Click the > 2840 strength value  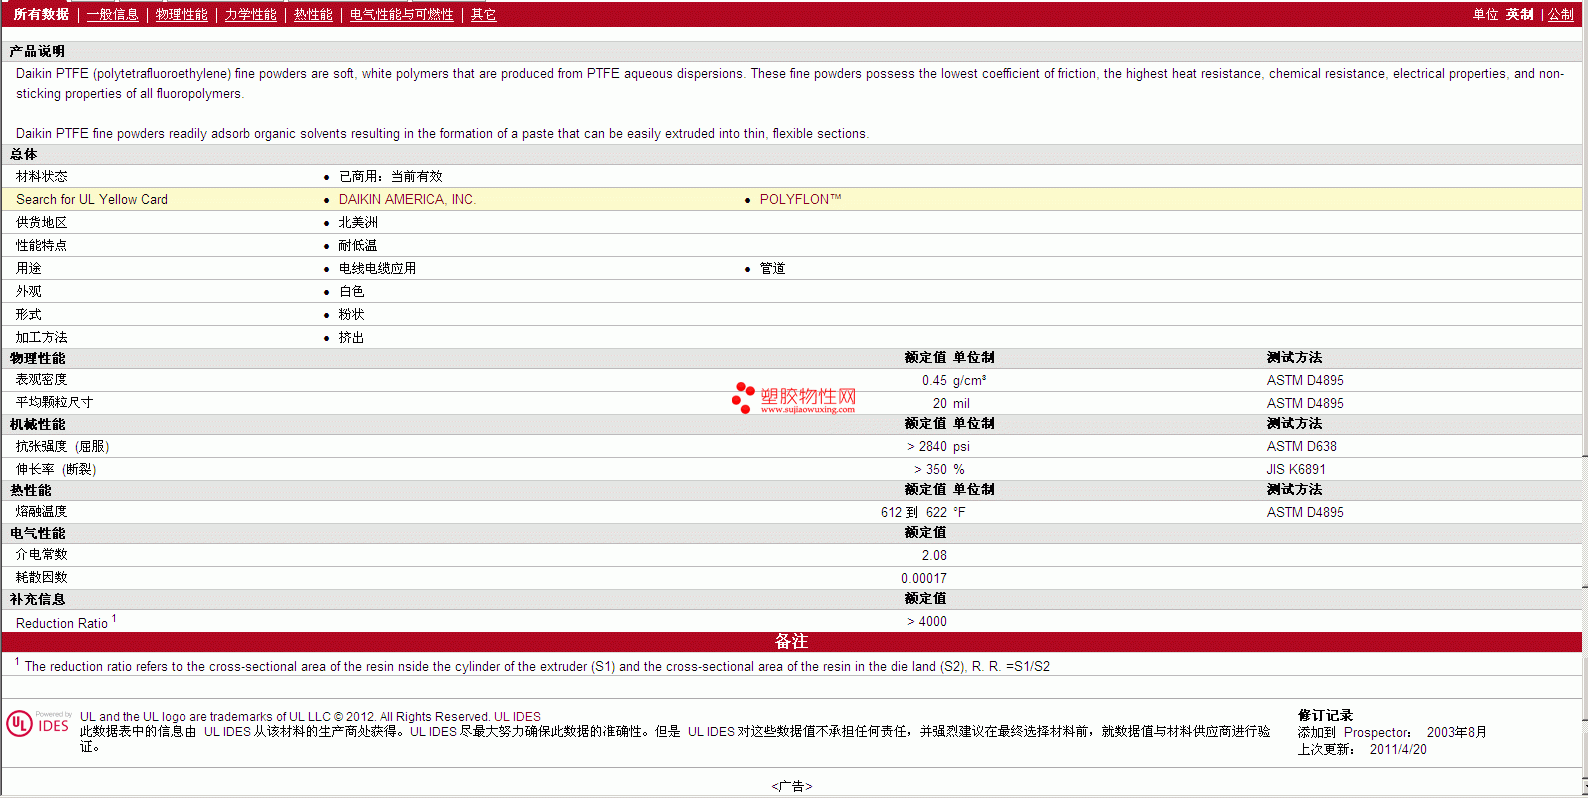(927, 446)
